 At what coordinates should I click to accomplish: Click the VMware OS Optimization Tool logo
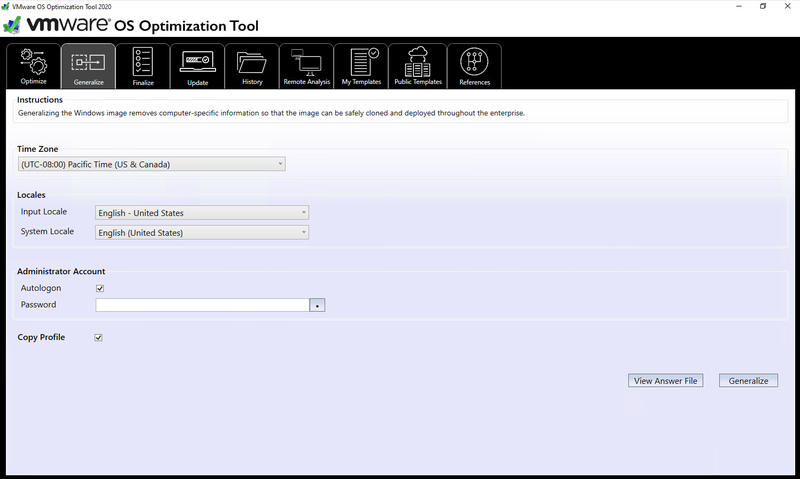click(132, 25)
